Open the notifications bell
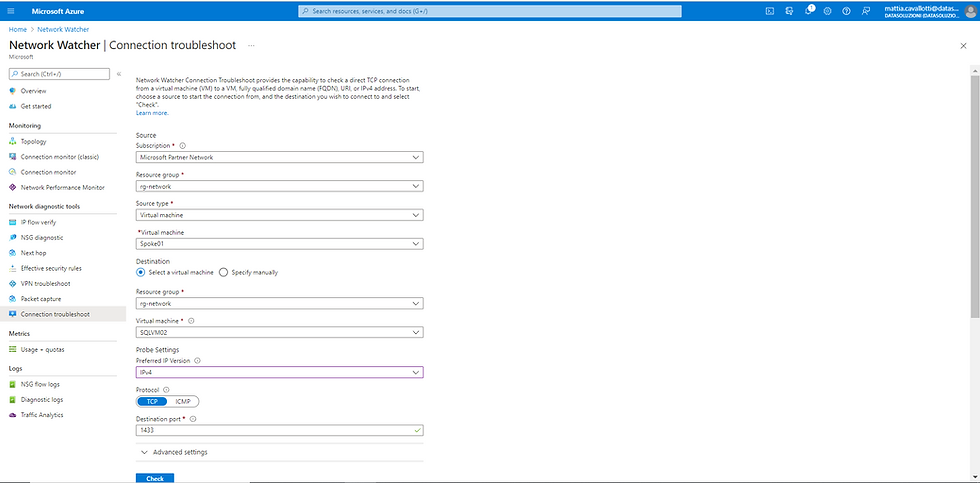The image size is (980, 483). coord(808,11)
